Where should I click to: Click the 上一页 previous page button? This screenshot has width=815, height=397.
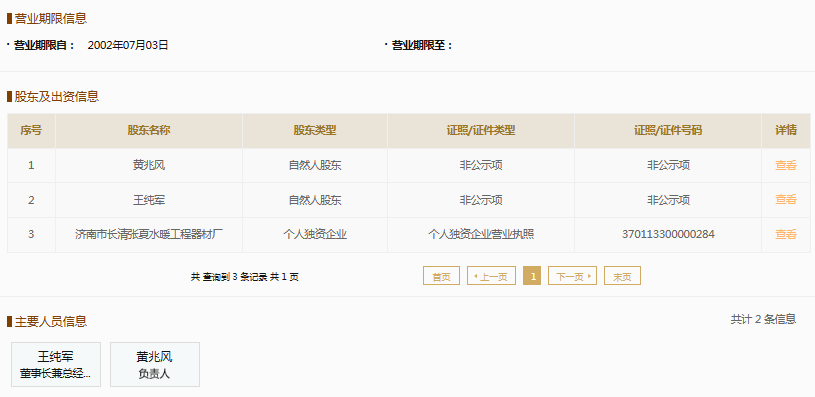coord(491,276)
